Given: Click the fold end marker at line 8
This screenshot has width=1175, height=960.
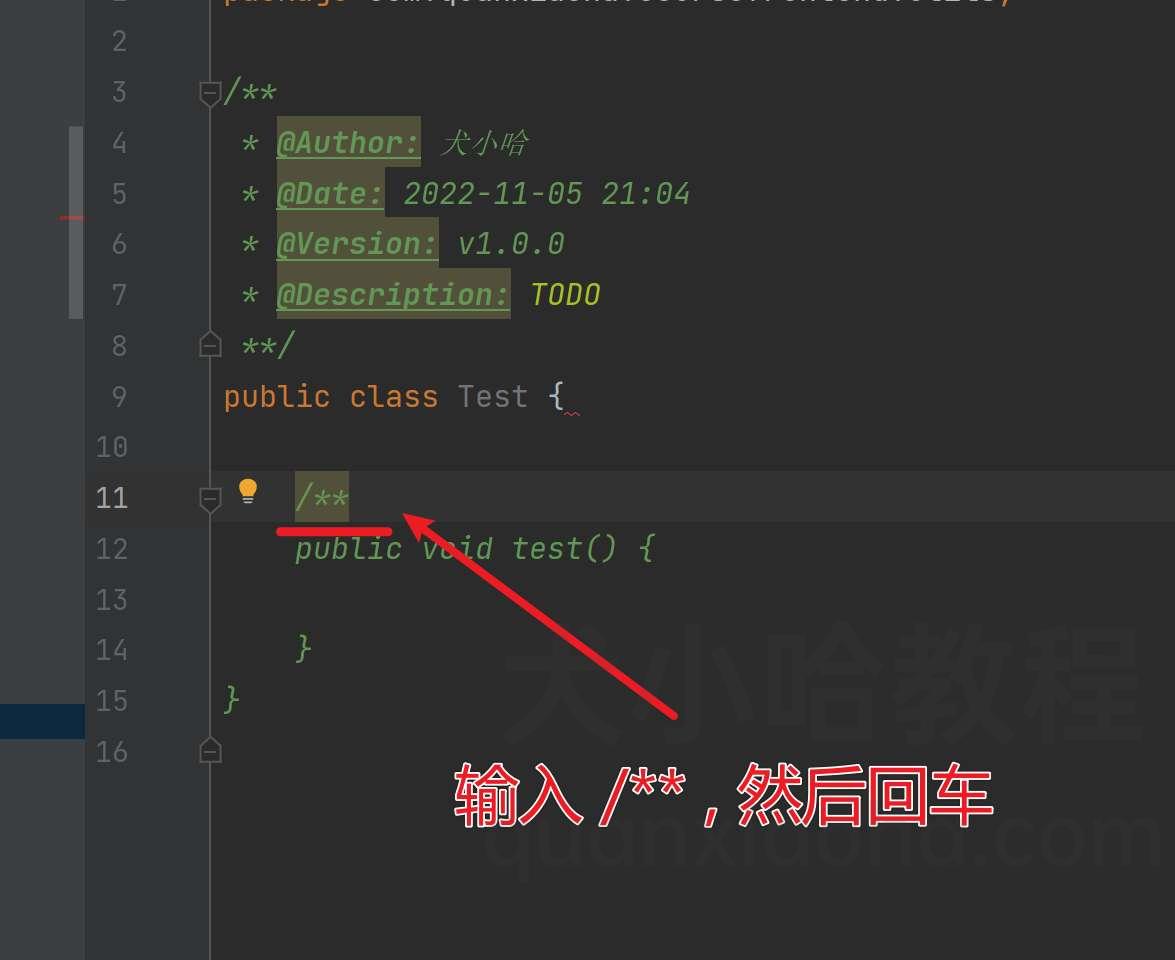Looking at the screenshot, I should (210, 344).
